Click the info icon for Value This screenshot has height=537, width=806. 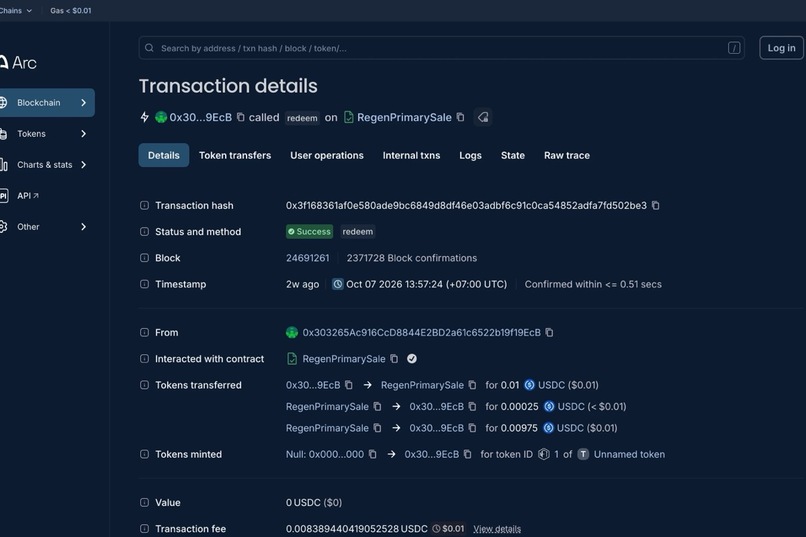click(144, 503)
